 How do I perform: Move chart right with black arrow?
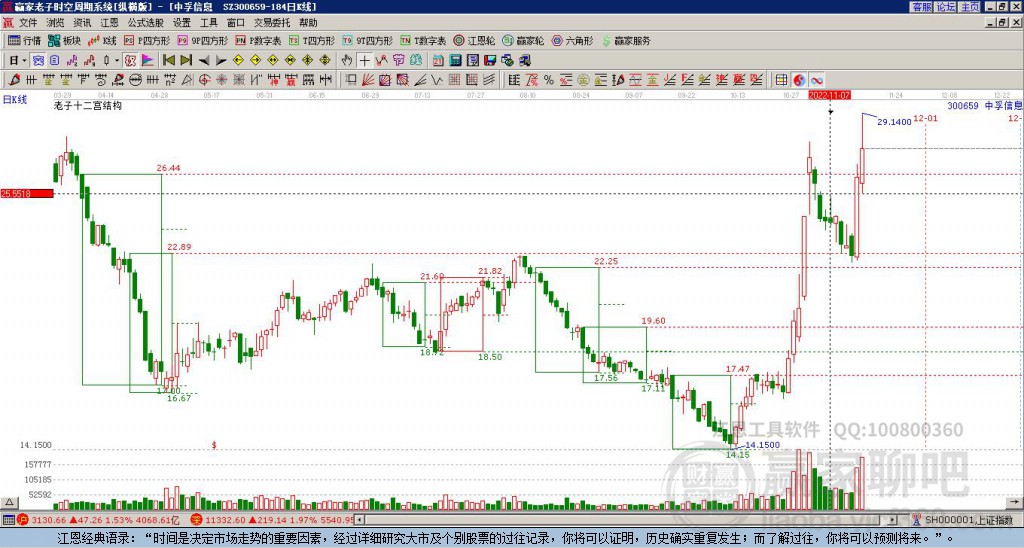pos(221,61)
